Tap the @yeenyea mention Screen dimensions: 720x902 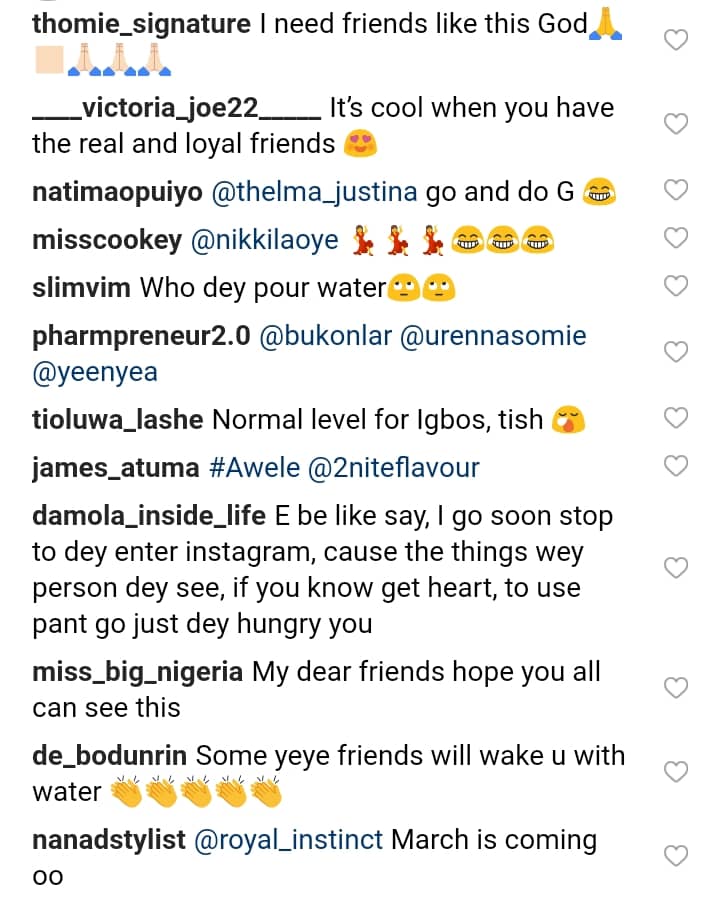pyautogui.click(x=95, y=373)
